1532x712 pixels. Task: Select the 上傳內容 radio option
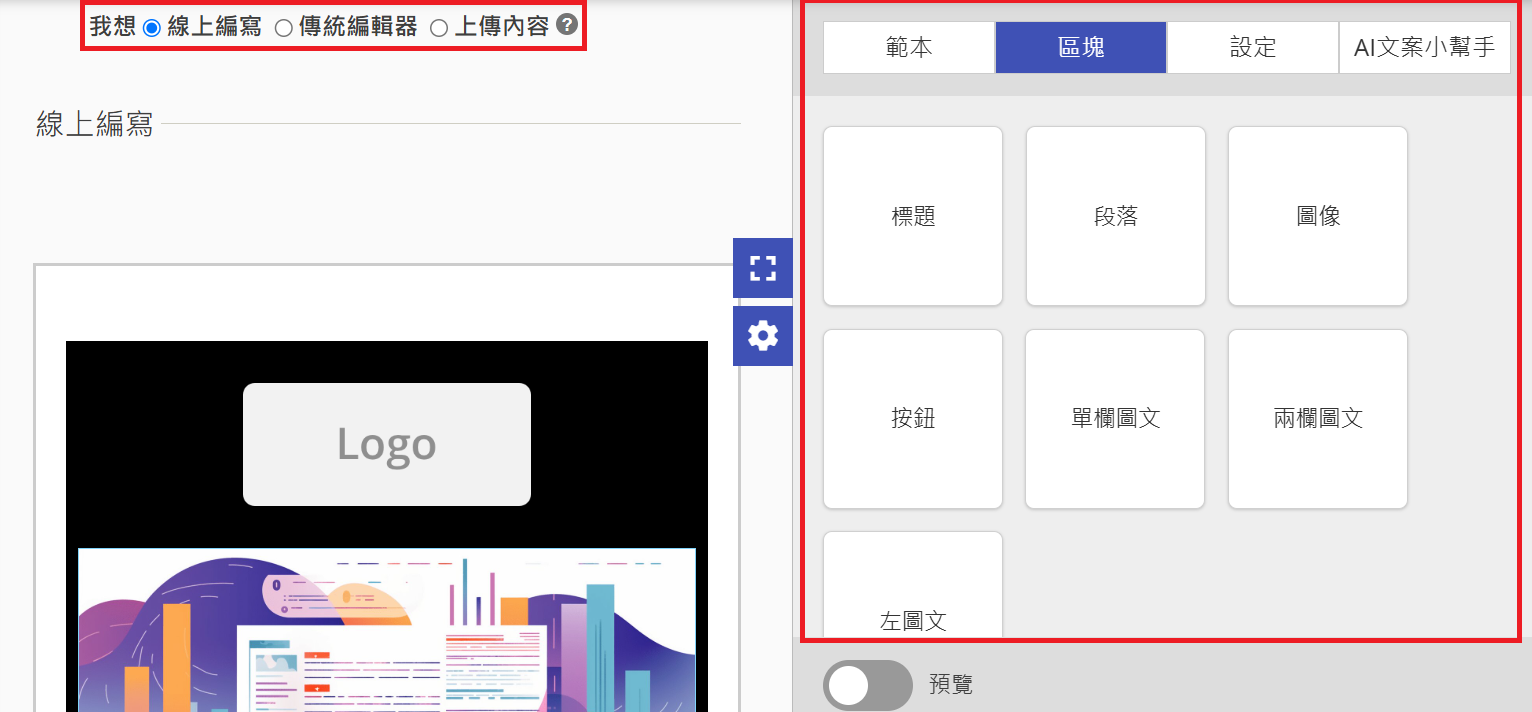point(439,28)
